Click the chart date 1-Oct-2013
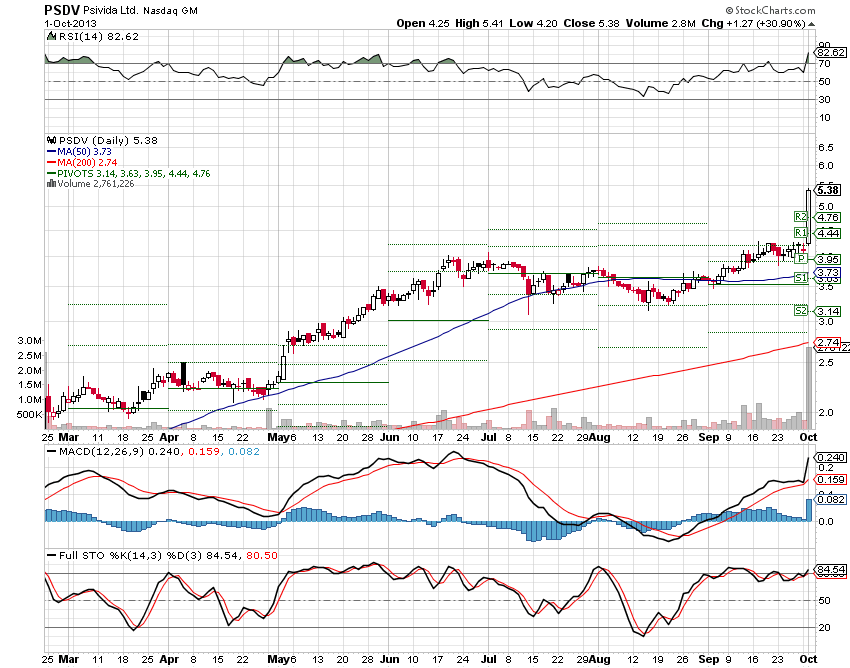This screenshot has height=668, width=850. (x=70, y=24)
